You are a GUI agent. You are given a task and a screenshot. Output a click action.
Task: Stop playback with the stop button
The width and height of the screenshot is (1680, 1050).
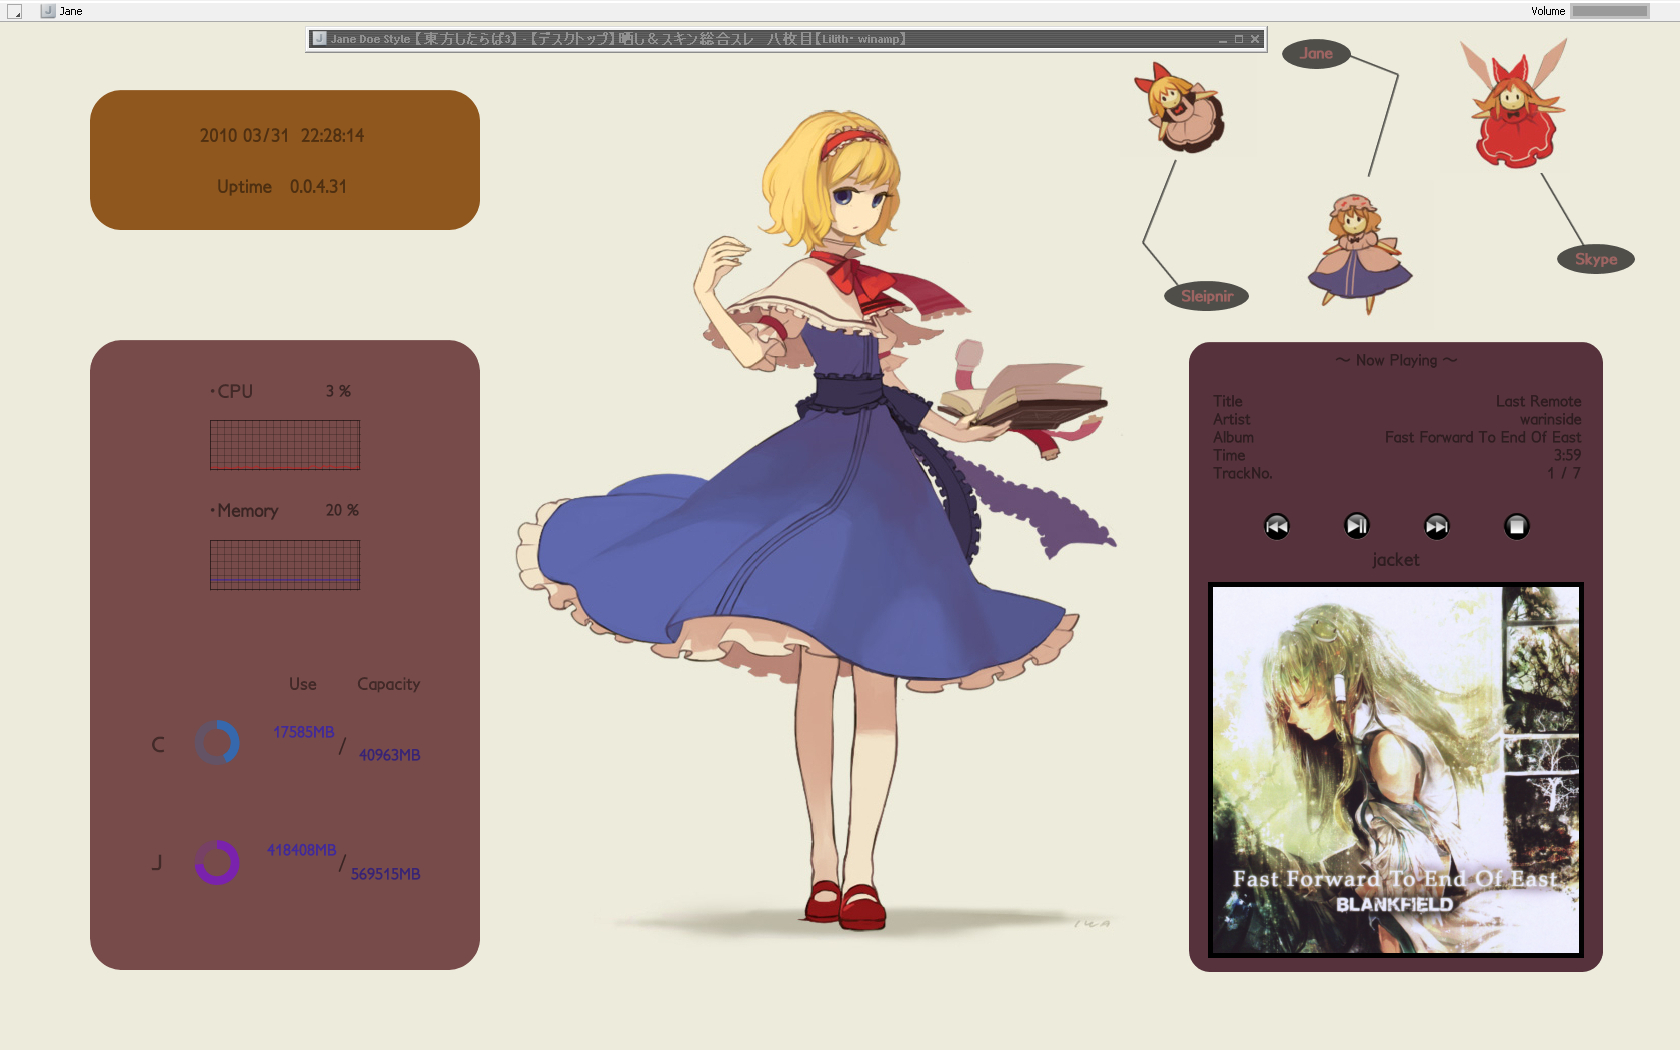(1516, 527)
